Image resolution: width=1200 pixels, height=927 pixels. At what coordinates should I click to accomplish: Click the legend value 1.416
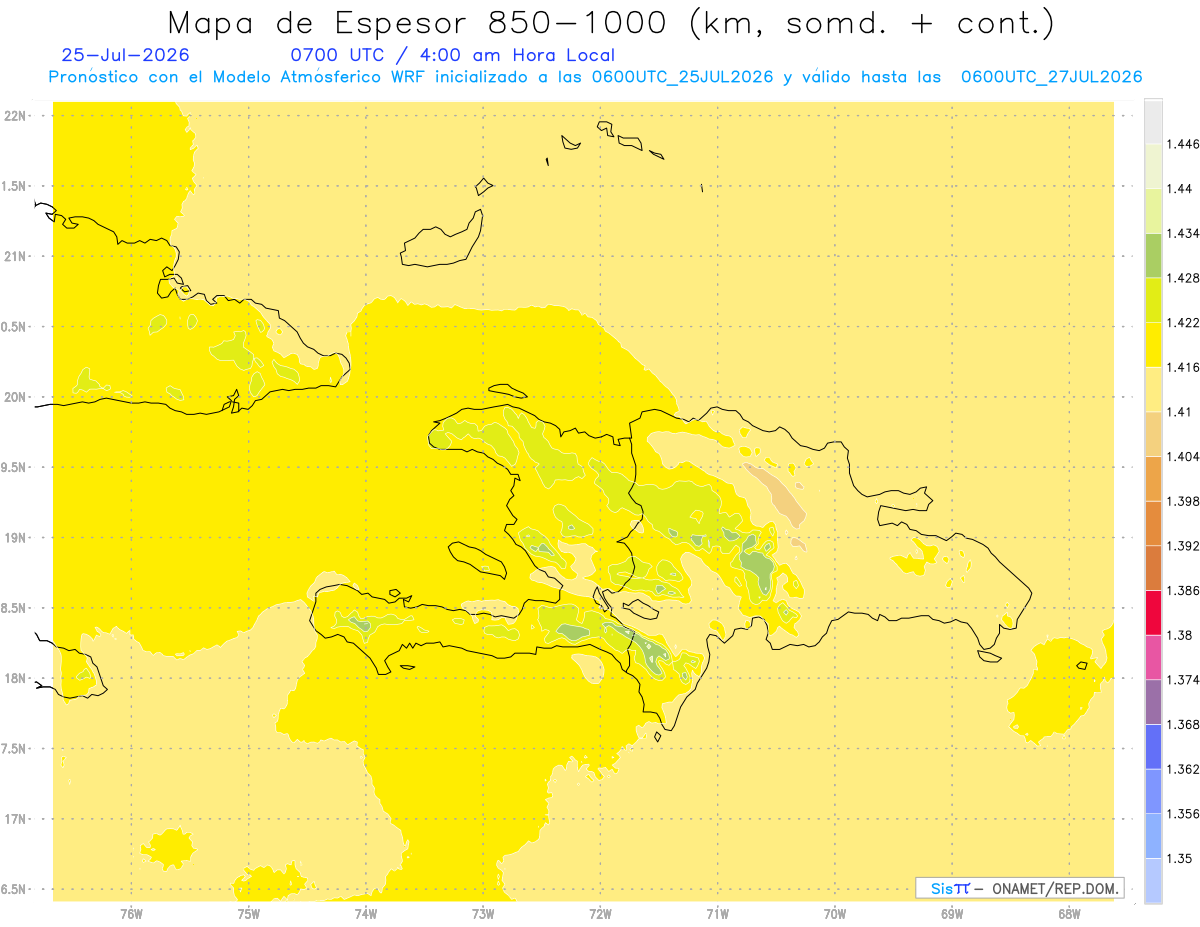[1183, 367]
